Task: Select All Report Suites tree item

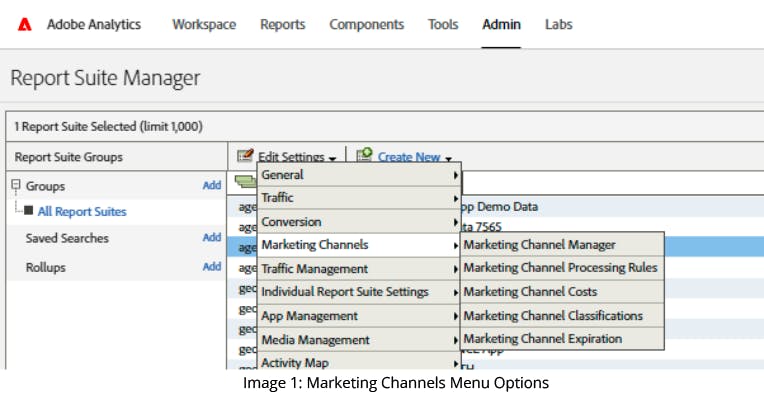Action: 82,211
